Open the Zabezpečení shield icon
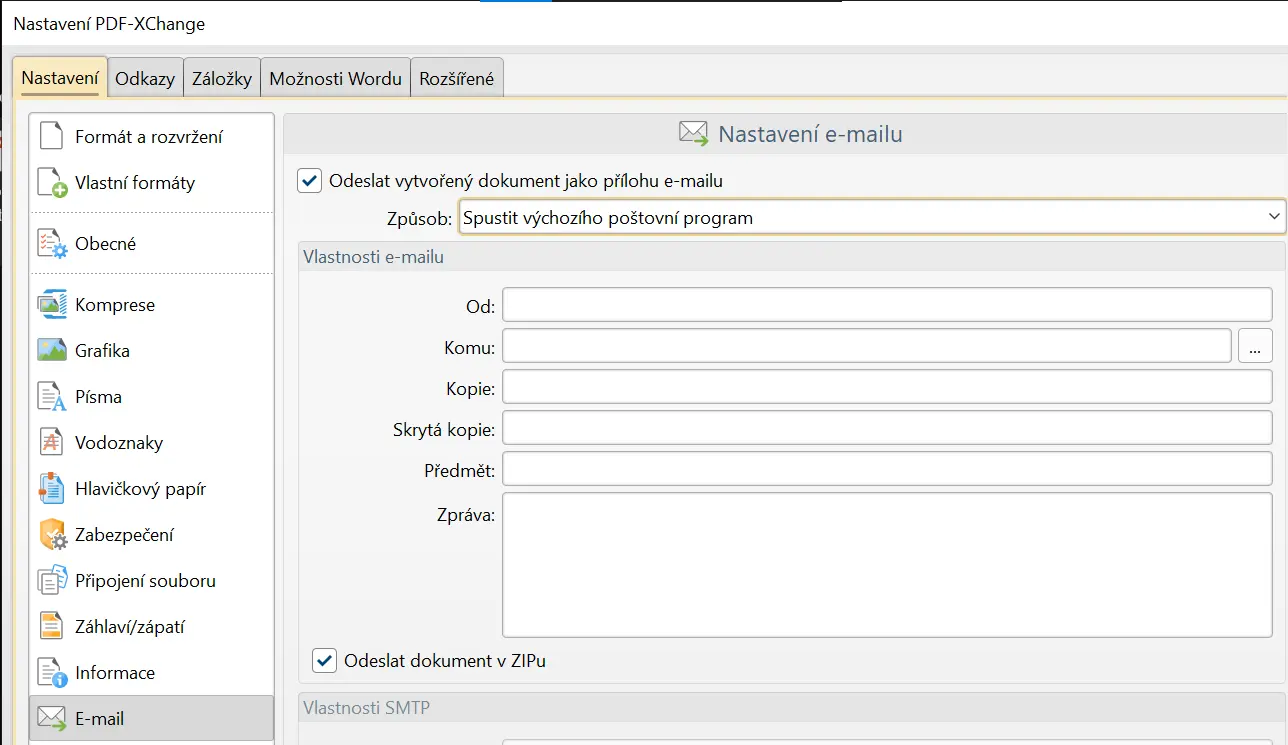This screenshot has height=745, width=1288. [x=52, y=534]
